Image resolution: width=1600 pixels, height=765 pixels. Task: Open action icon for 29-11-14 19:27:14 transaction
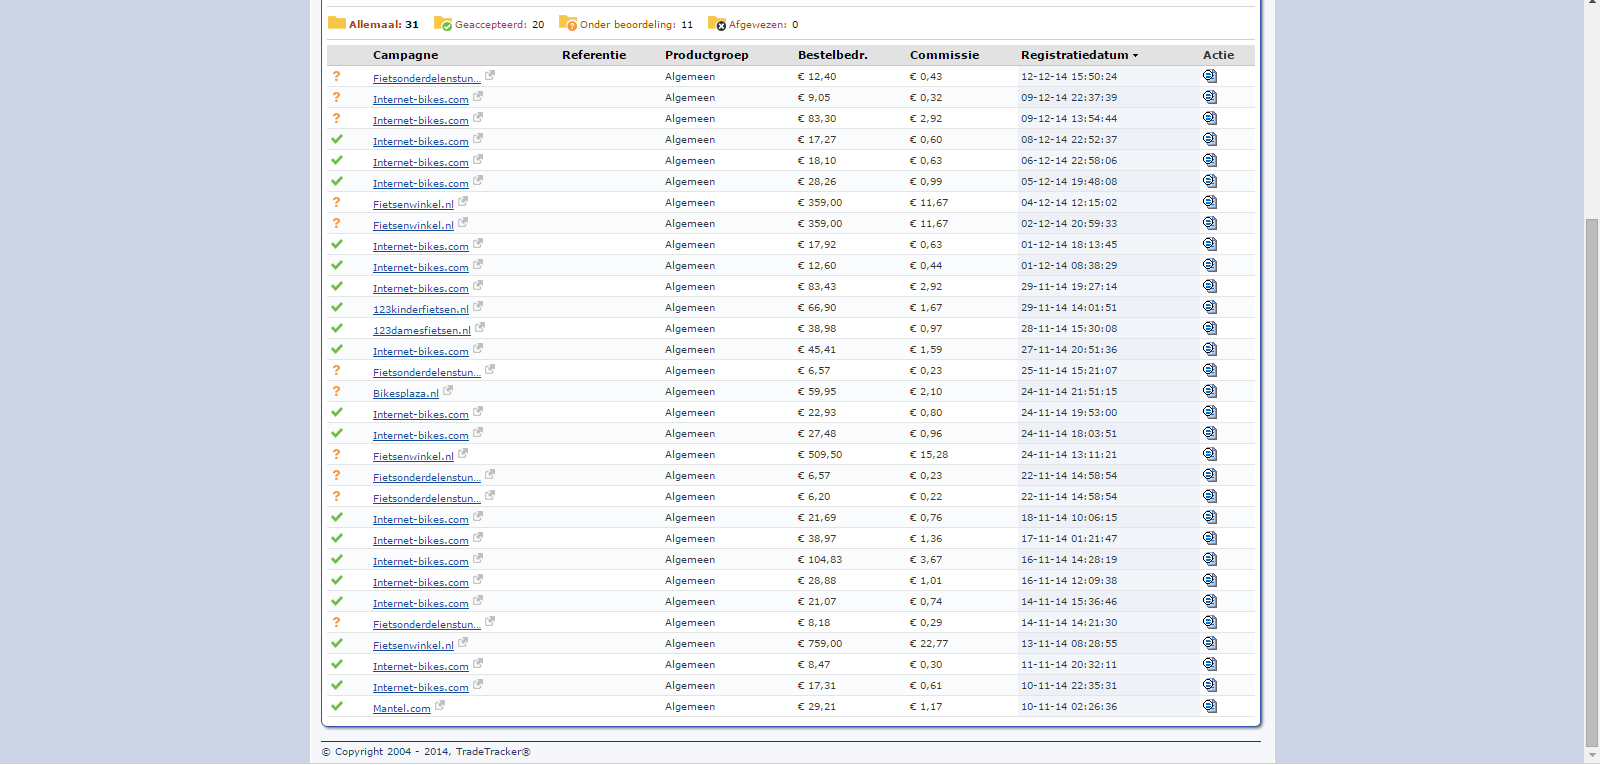tap(1210, 286)
